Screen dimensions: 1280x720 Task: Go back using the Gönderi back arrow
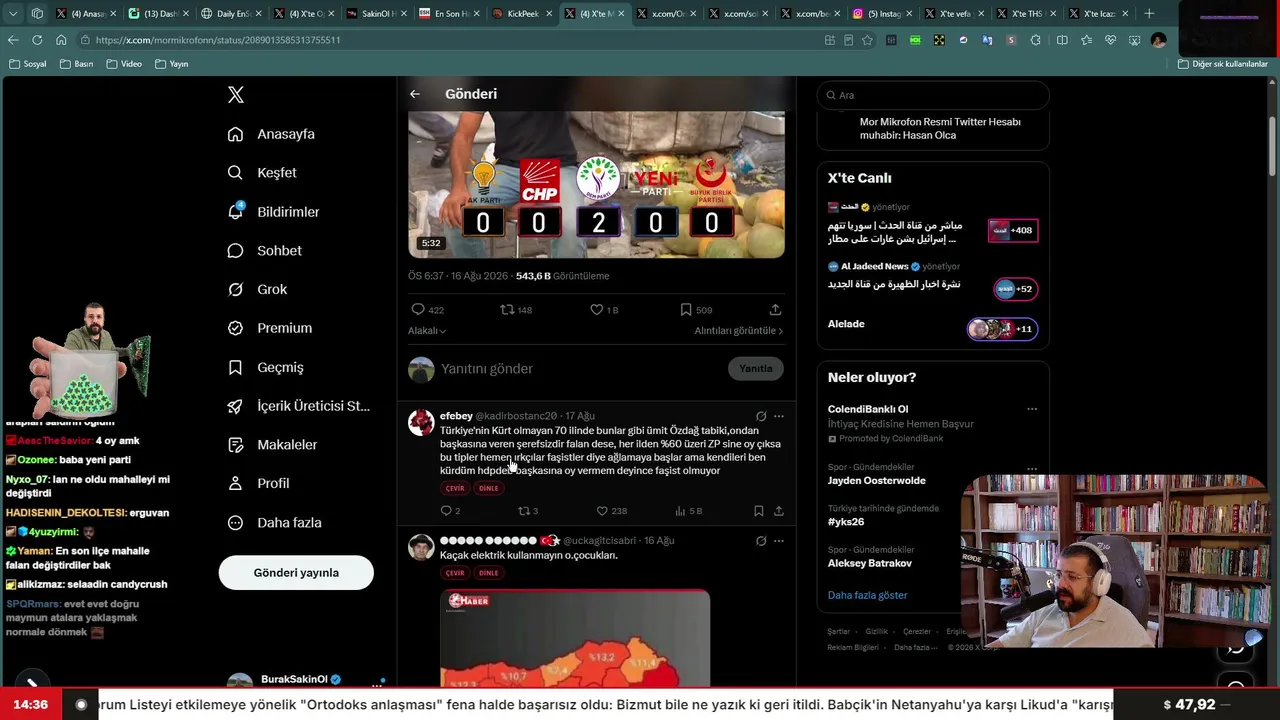pos(415,94)
